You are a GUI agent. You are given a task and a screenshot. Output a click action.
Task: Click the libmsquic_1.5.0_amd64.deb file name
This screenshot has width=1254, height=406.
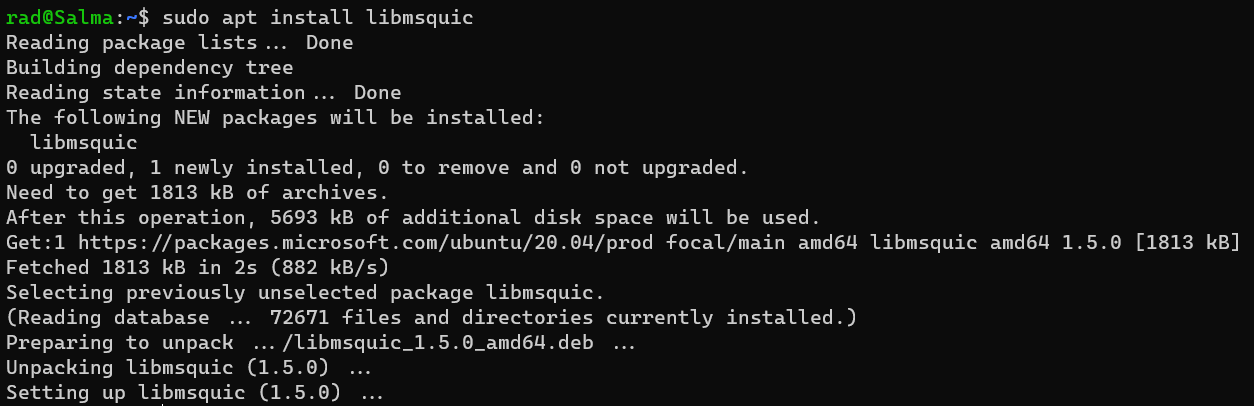(x=450, y=343)
